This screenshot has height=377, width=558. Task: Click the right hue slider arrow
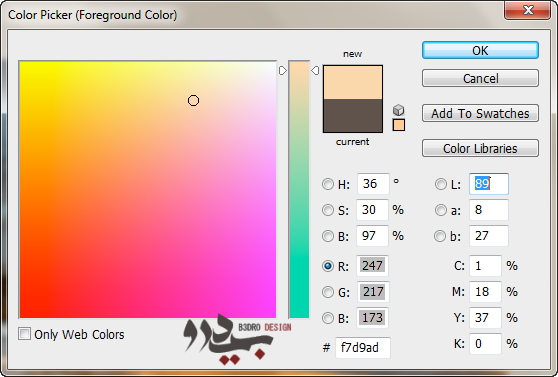click(x=315, y=70)
